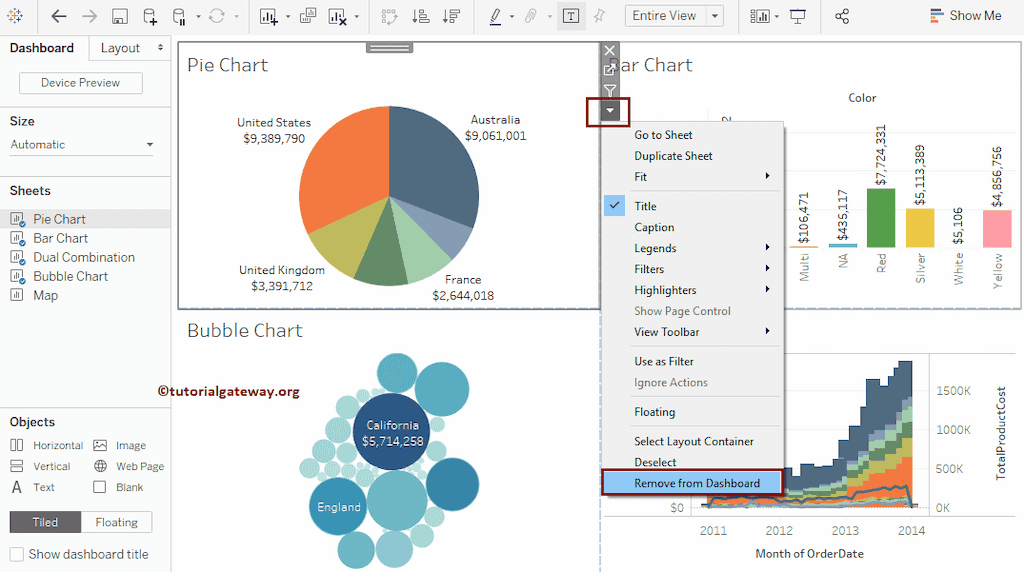
Task: Click the Save icon in toolbar
Action: pyautogui.click(x=119, y=16)
